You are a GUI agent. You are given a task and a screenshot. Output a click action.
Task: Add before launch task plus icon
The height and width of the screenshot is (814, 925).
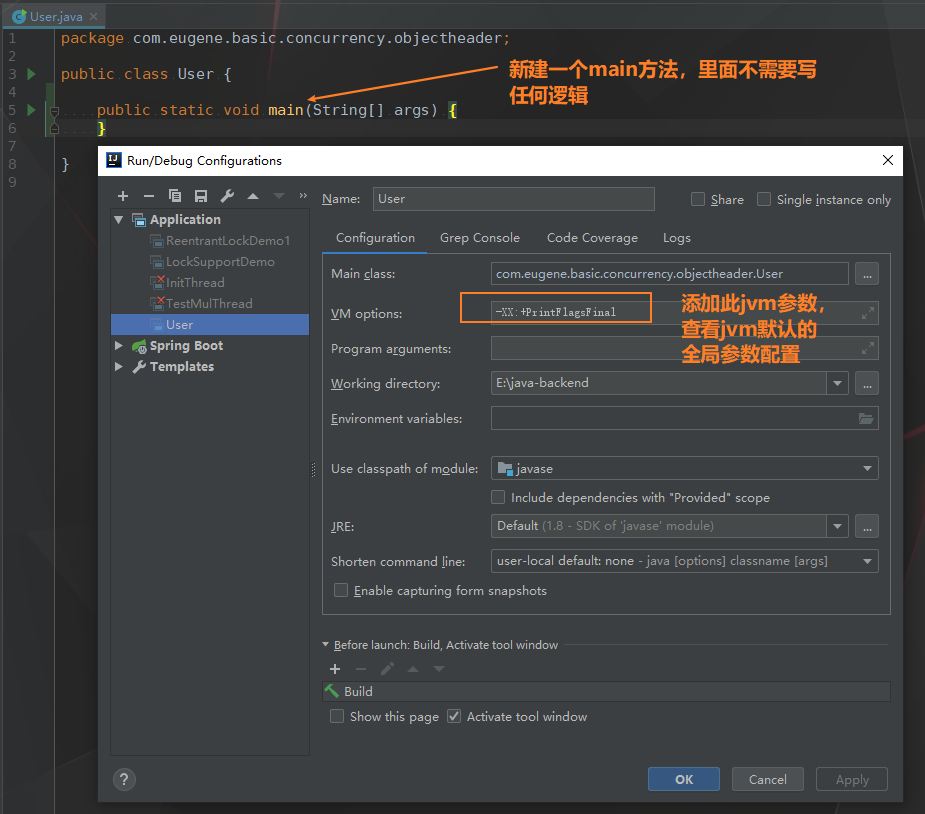click(x=335, y=669)
